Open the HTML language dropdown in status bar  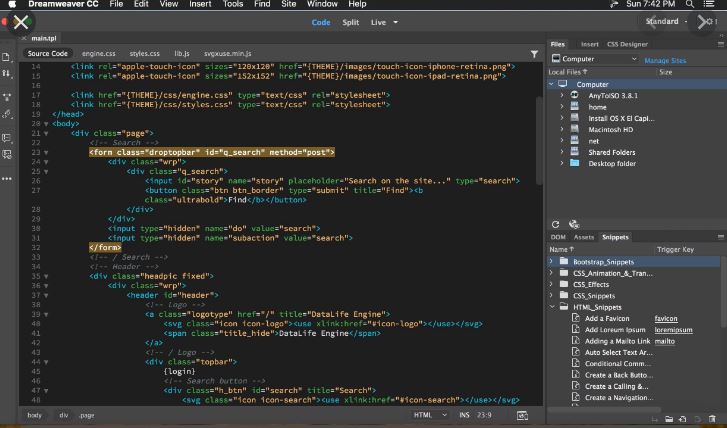(x=430, y=415)
